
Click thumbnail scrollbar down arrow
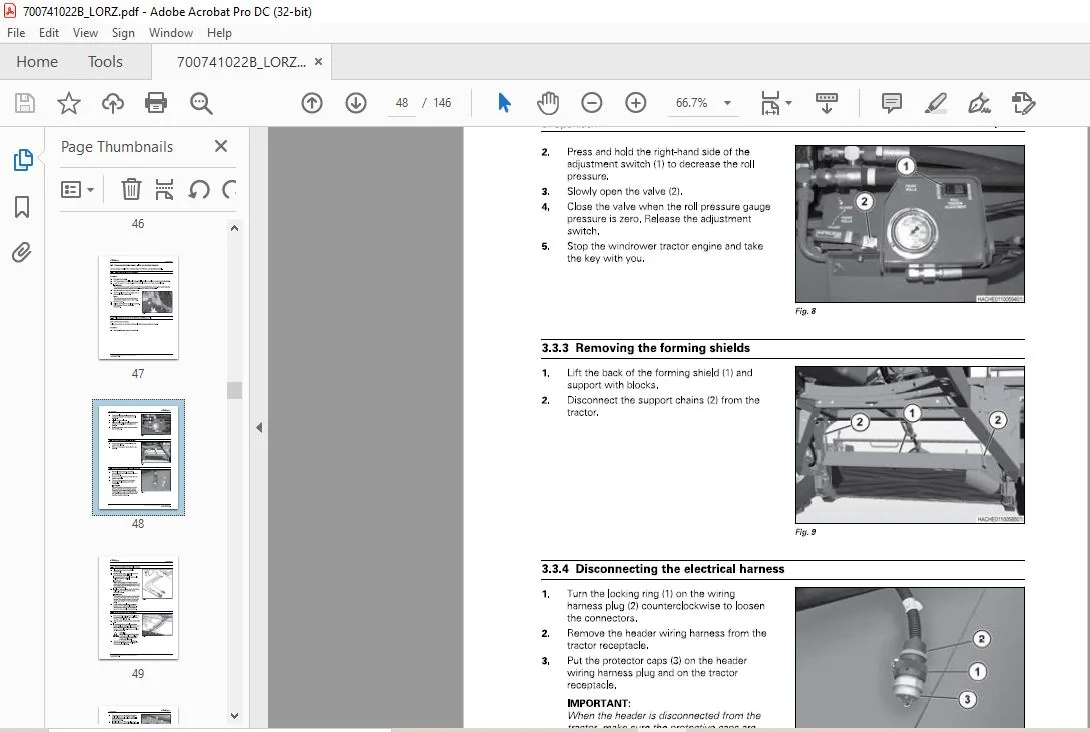[234, 715]
